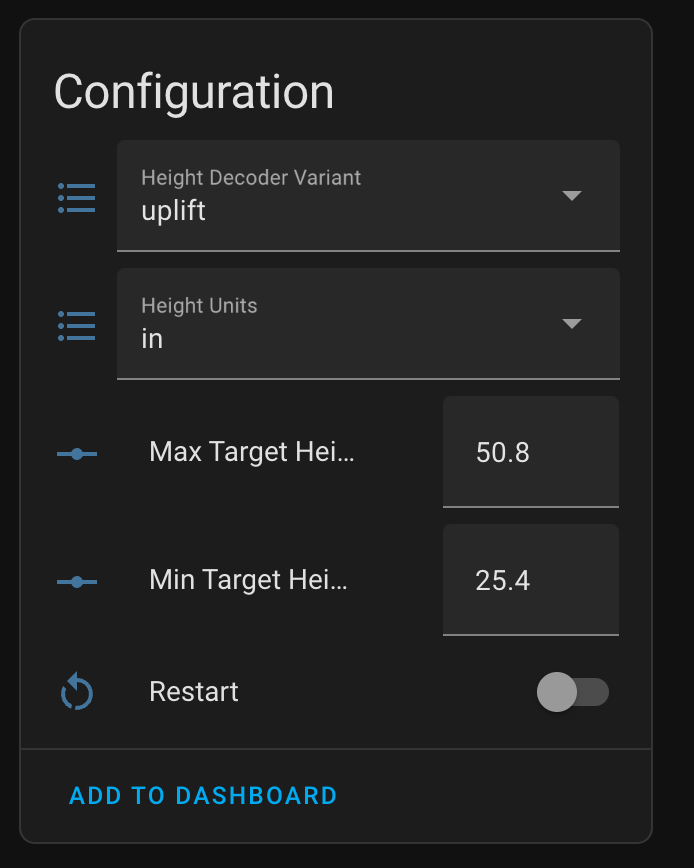Open the Height Units dropdown
This screenshot has width=694, height=868.
click(x=368, y=324)
